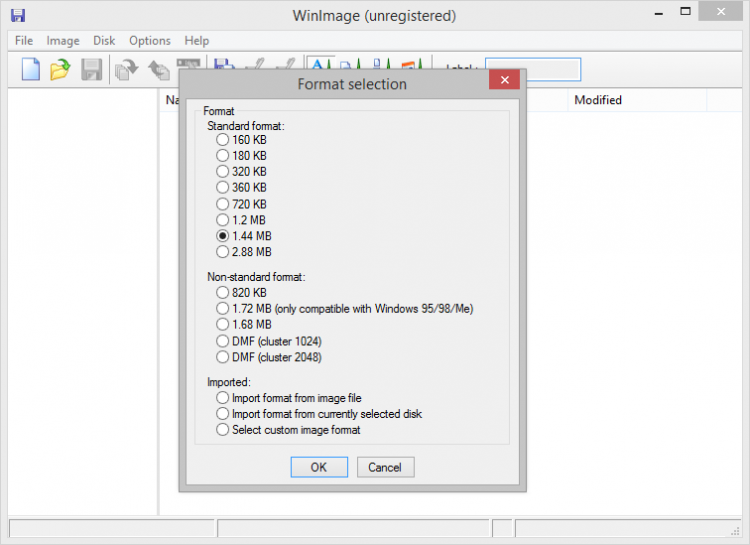The height and width of the screenshot is (545, 750).
Task: Choose the 360 KB format option
Action: pyautogui.click(x=242, y=187)
